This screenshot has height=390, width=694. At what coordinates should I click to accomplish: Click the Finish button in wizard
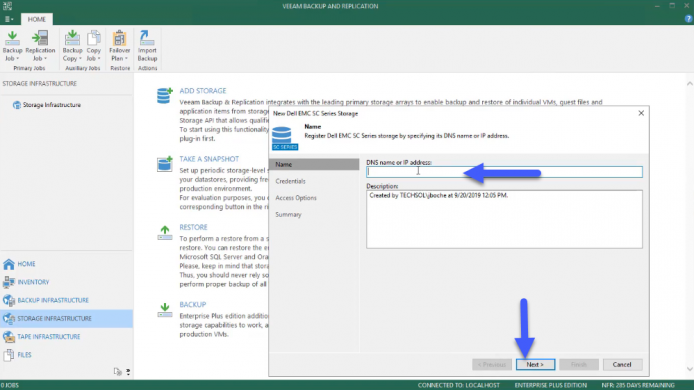(578, 364)
